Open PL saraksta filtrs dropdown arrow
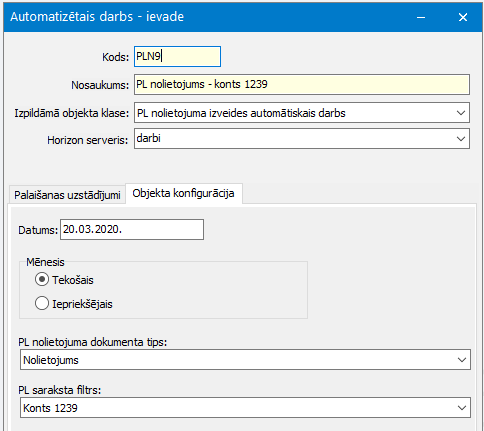Viewport: 484px width, 431px height. coord(462,408)
